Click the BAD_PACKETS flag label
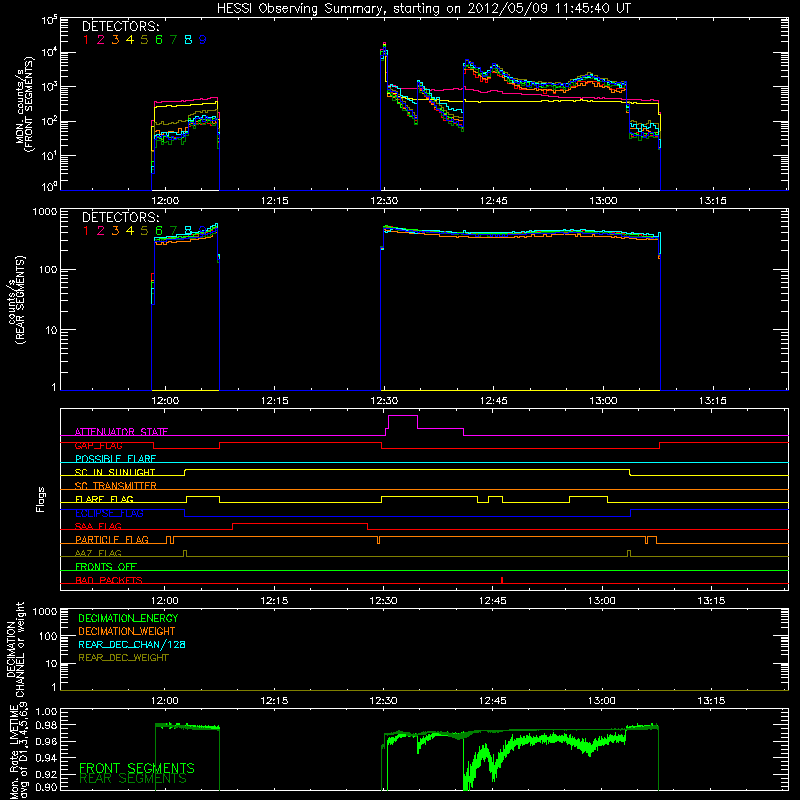Viewport: 800px width, 800px height. click(109, 580)
